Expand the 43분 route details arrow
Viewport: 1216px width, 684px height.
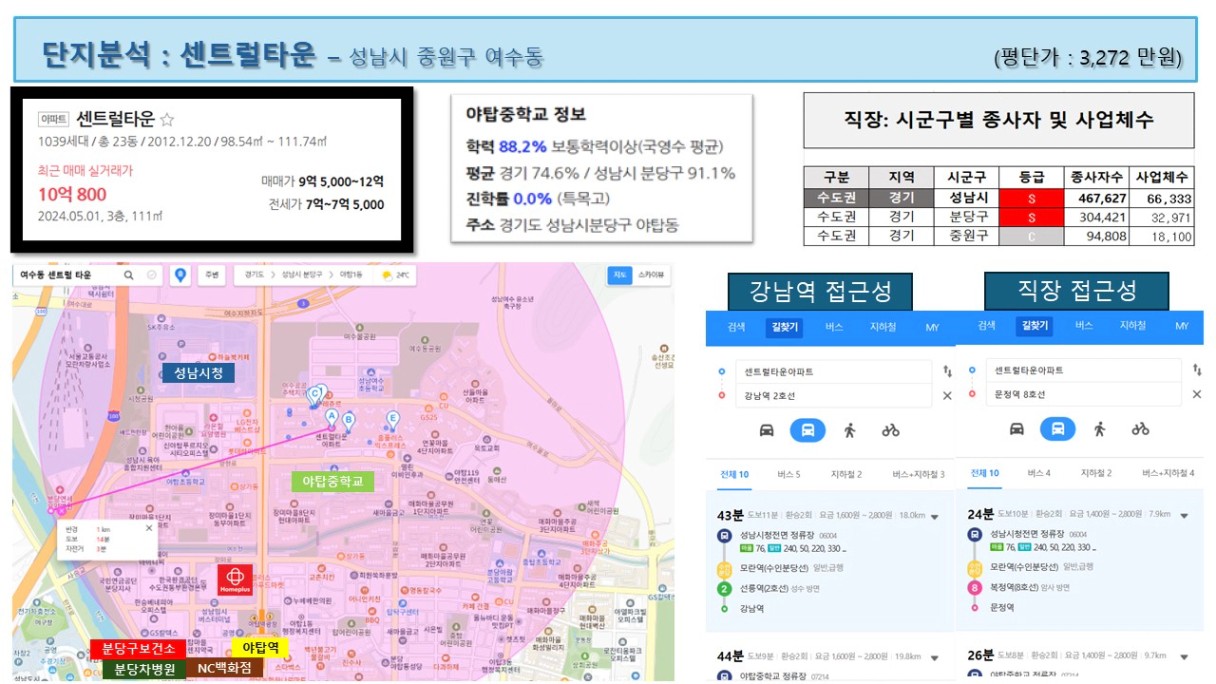tap(935, 516)
